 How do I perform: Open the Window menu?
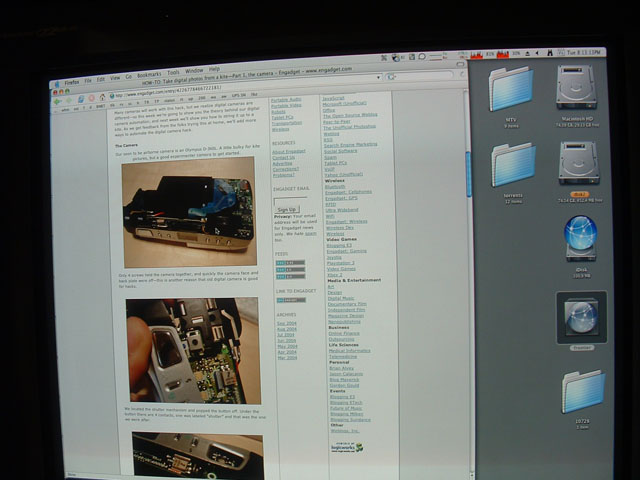(x=194, y=71)
